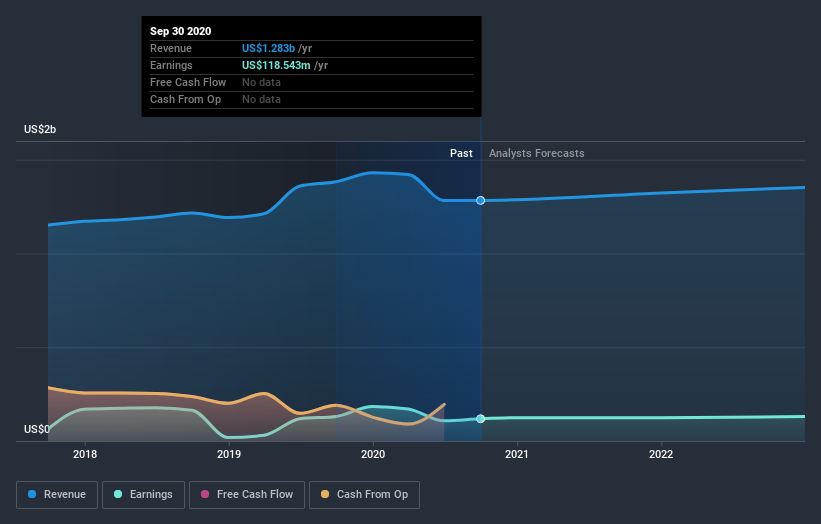Click the 2019 x-axis label
821x524 pixels.
229,454
